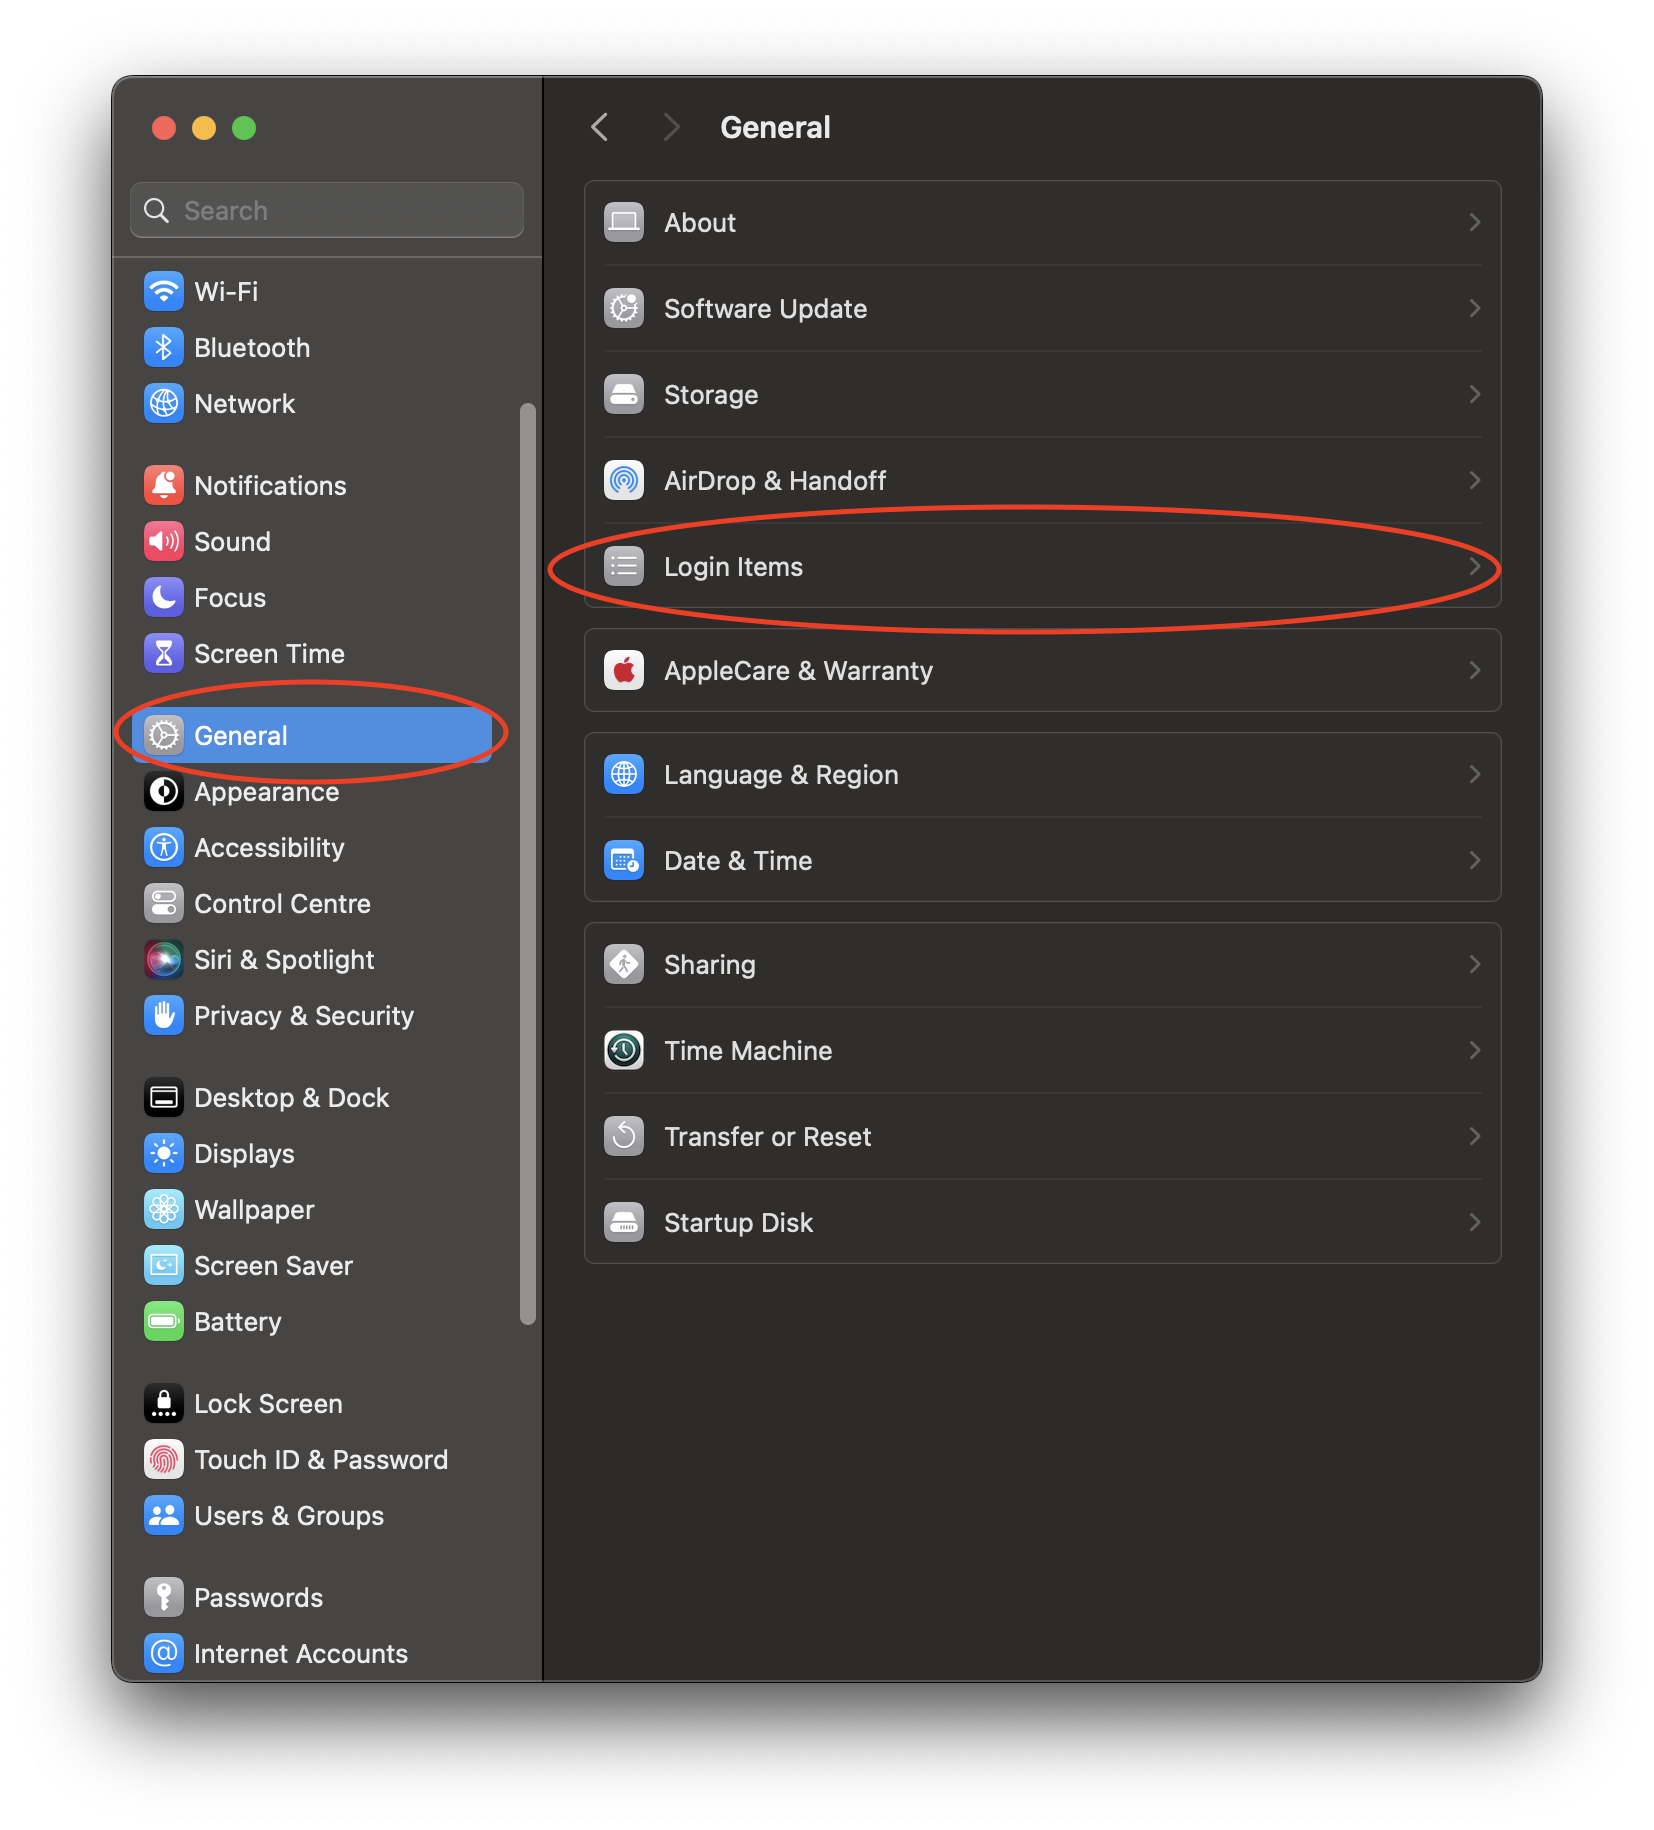1654x1830 pixels.
Task: Open the Transfer or Reset label
Action: (x=767, y=1137)
